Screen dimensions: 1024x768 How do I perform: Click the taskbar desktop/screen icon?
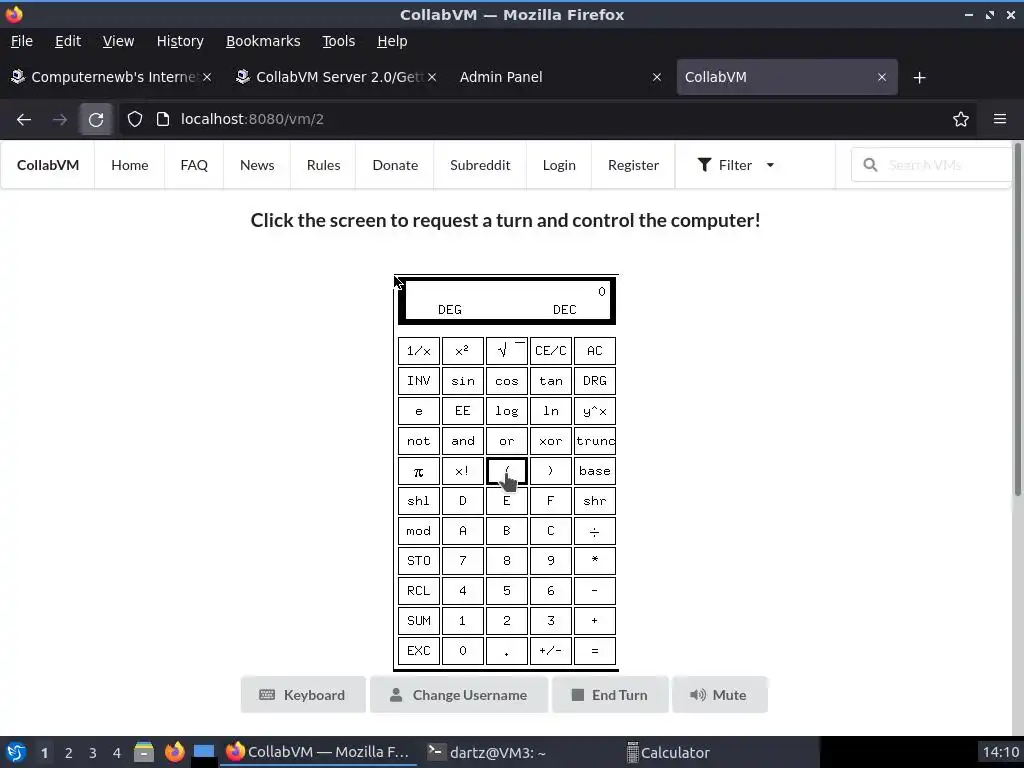204,752
